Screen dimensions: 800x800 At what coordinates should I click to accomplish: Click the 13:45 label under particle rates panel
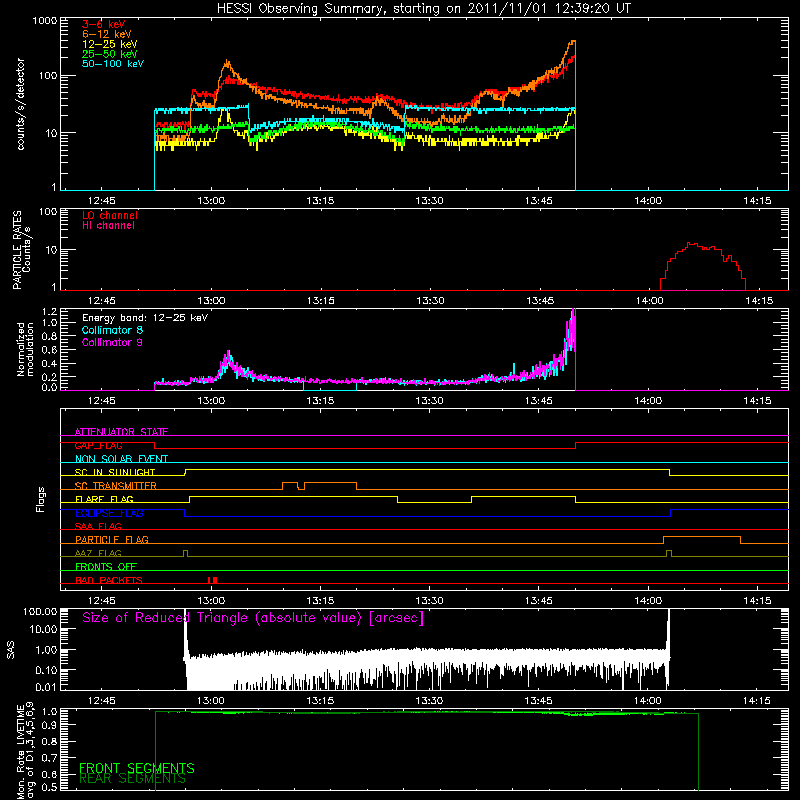point(540,300)
